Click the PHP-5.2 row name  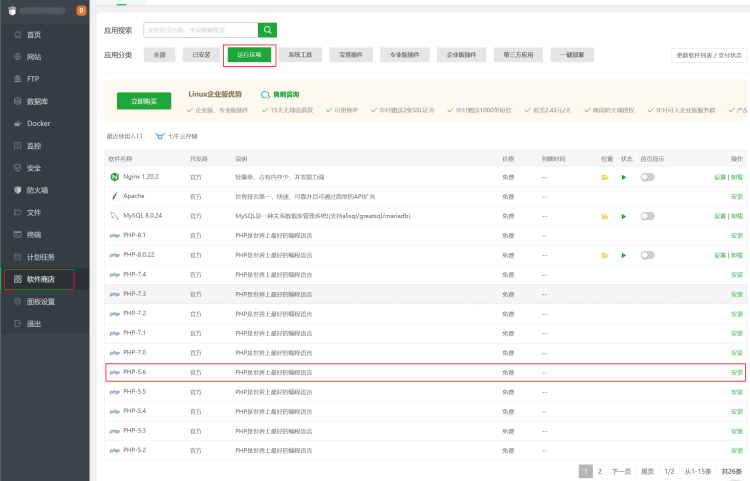point(134,450)
